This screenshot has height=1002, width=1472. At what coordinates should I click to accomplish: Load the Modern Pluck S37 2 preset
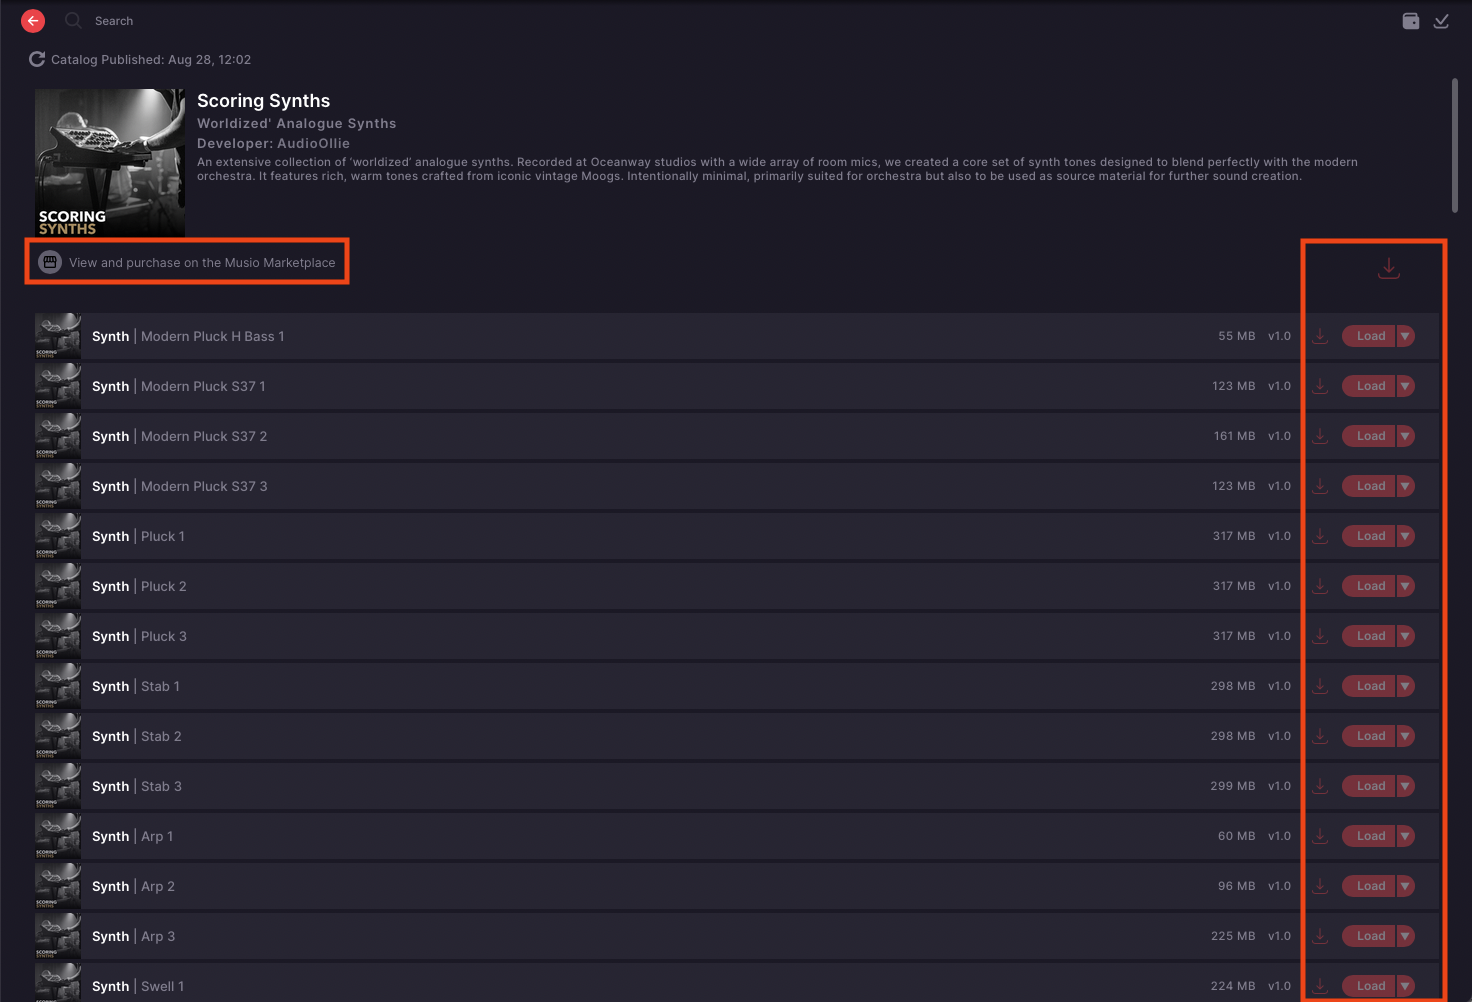1369,436
